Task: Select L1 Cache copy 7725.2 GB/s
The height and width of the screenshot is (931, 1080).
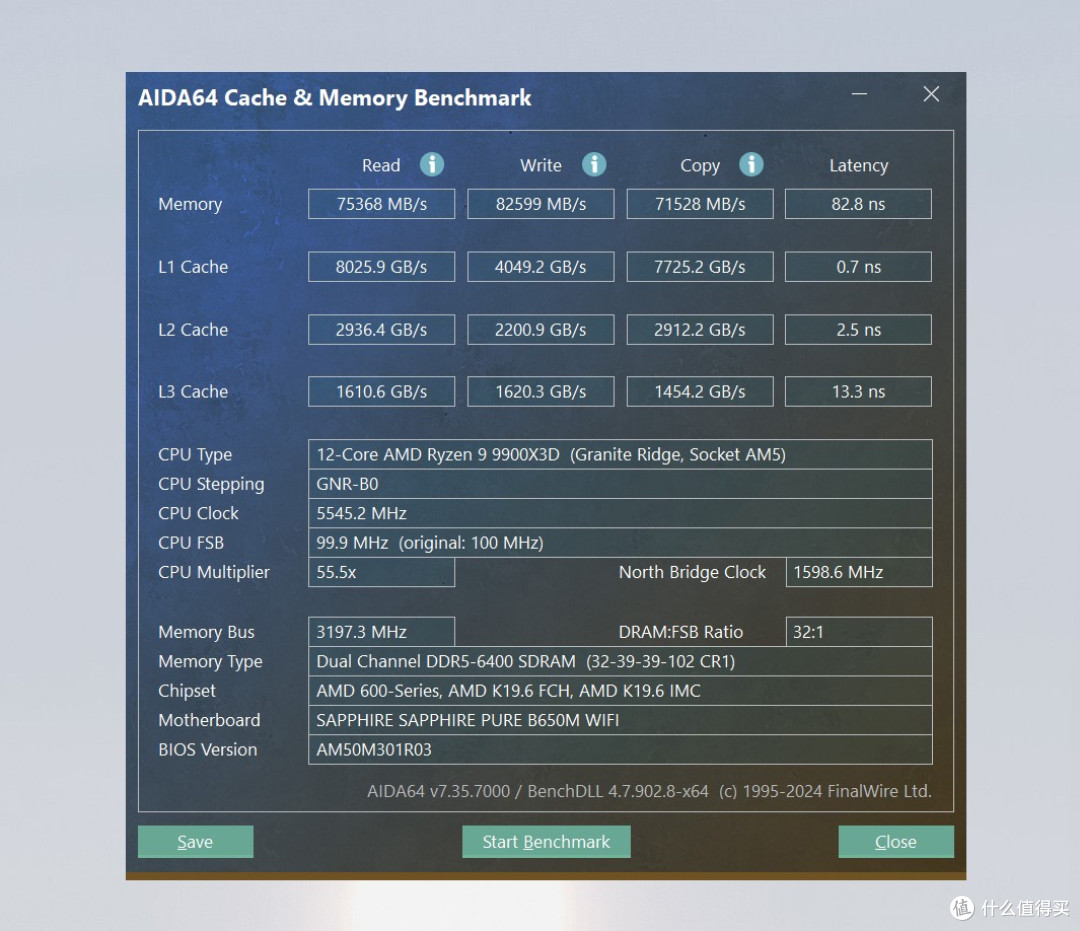Action: [x=700, y=266]
